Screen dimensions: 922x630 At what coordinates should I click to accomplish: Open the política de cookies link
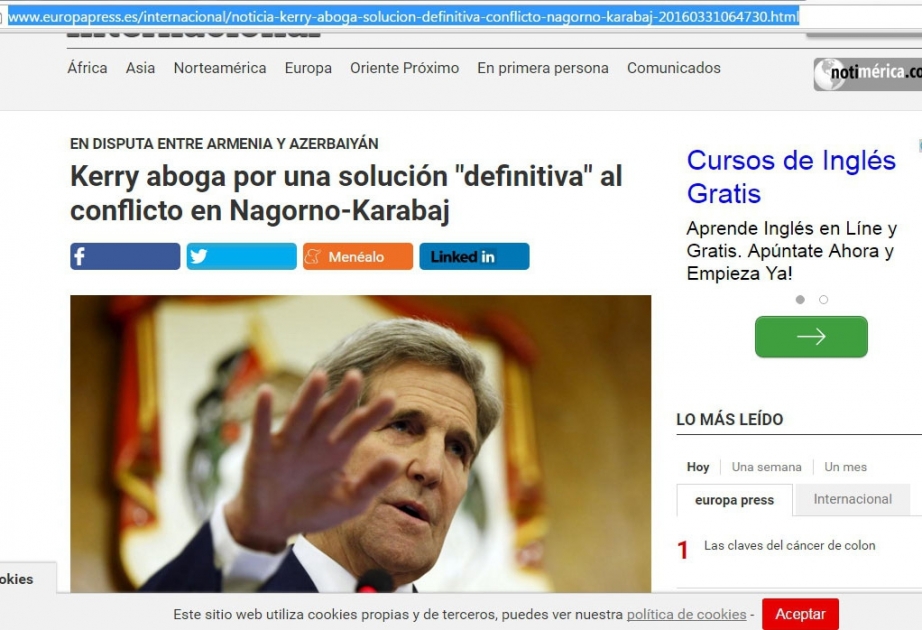pos(686,615)
